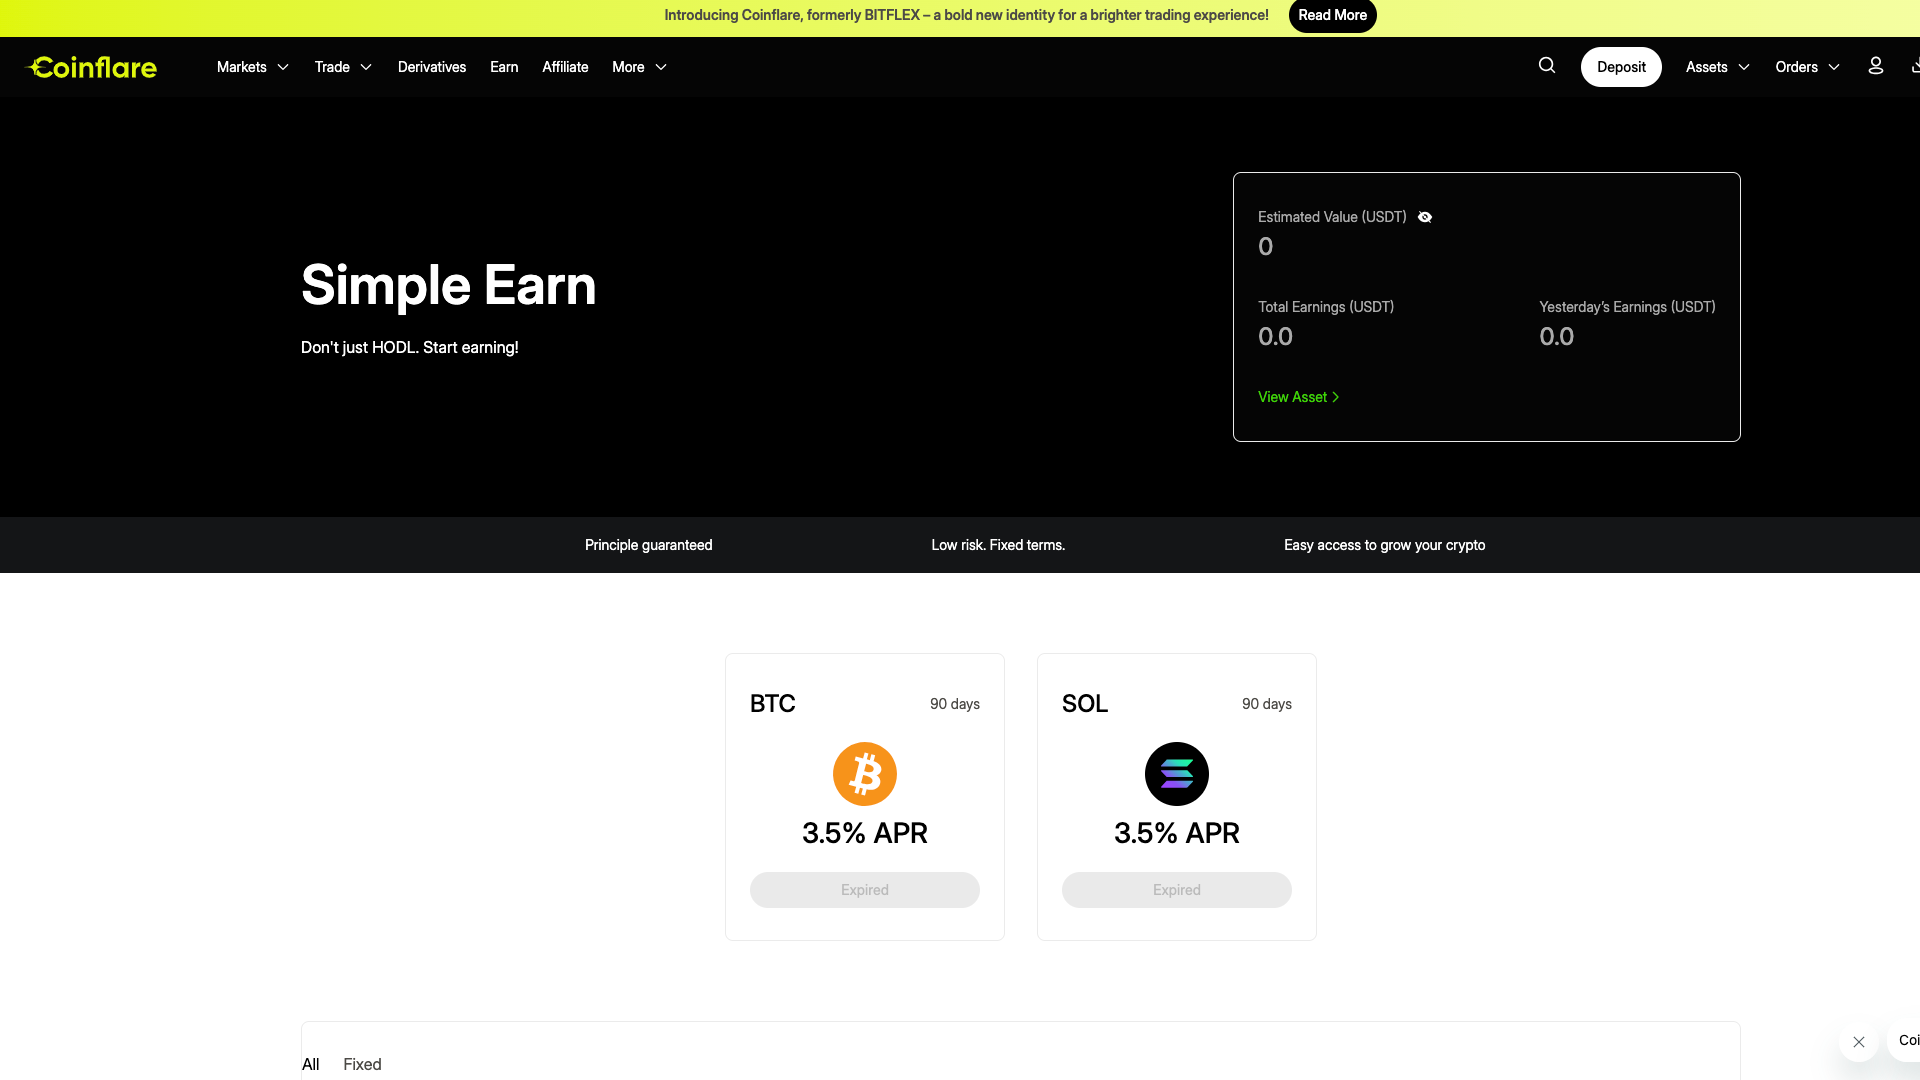
Task: Close the chat popup with X
Action: 1859,1042
